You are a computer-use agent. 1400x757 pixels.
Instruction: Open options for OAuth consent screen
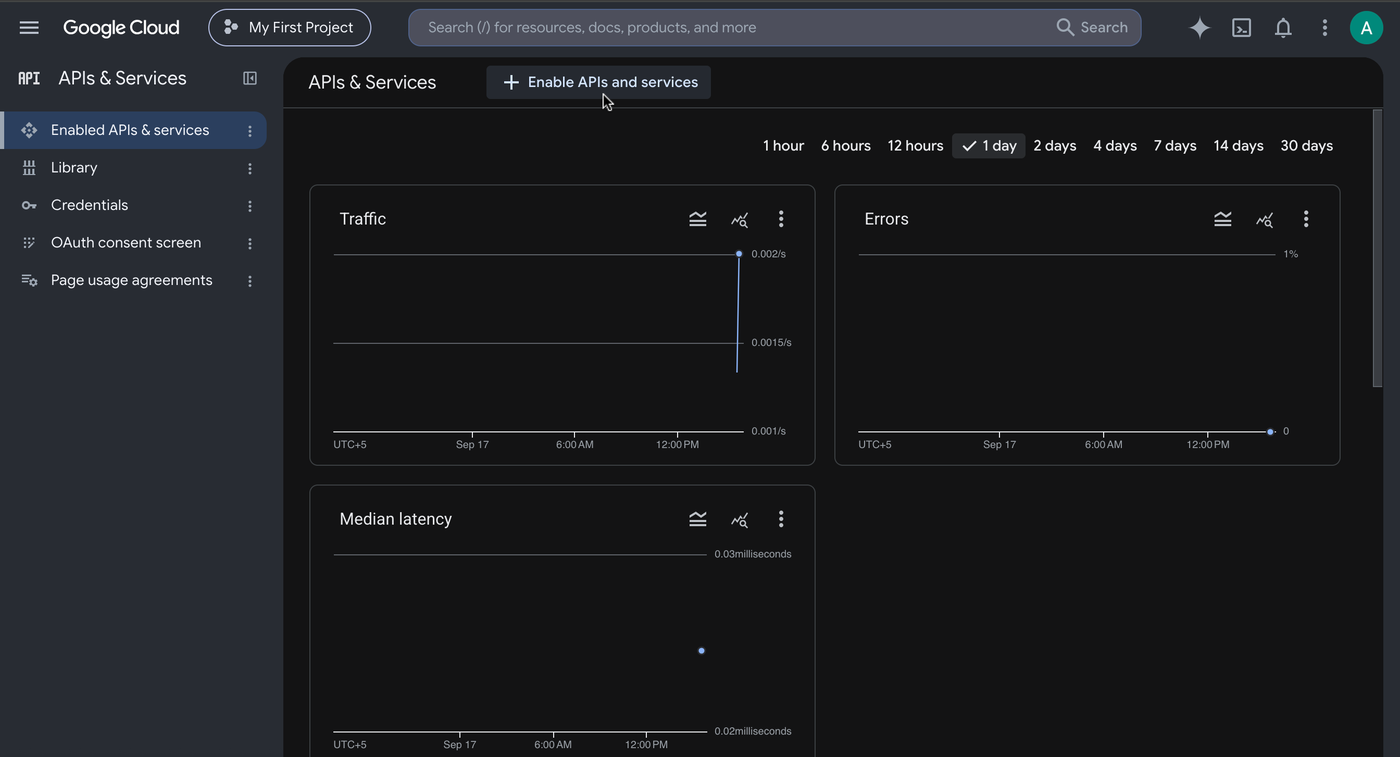pyautogui.click(x=250, y=244)
